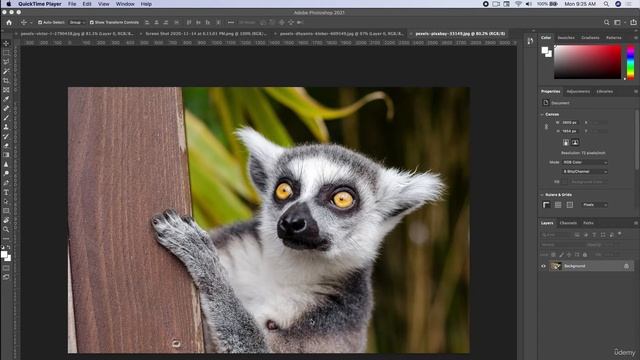Select the Spot Healing Brush tool

click(x=6, y=109)
